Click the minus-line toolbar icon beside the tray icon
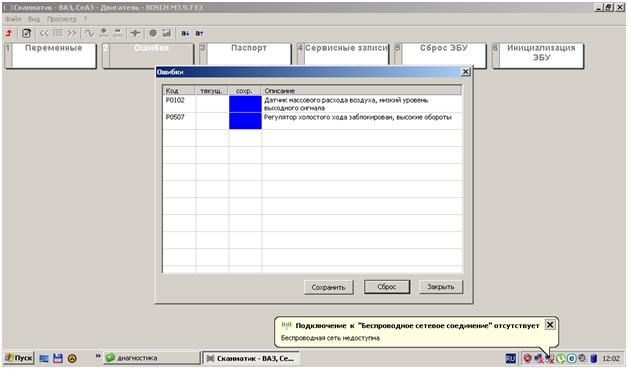The width and height of the screenshot is (628, 369). click(118, 33)
